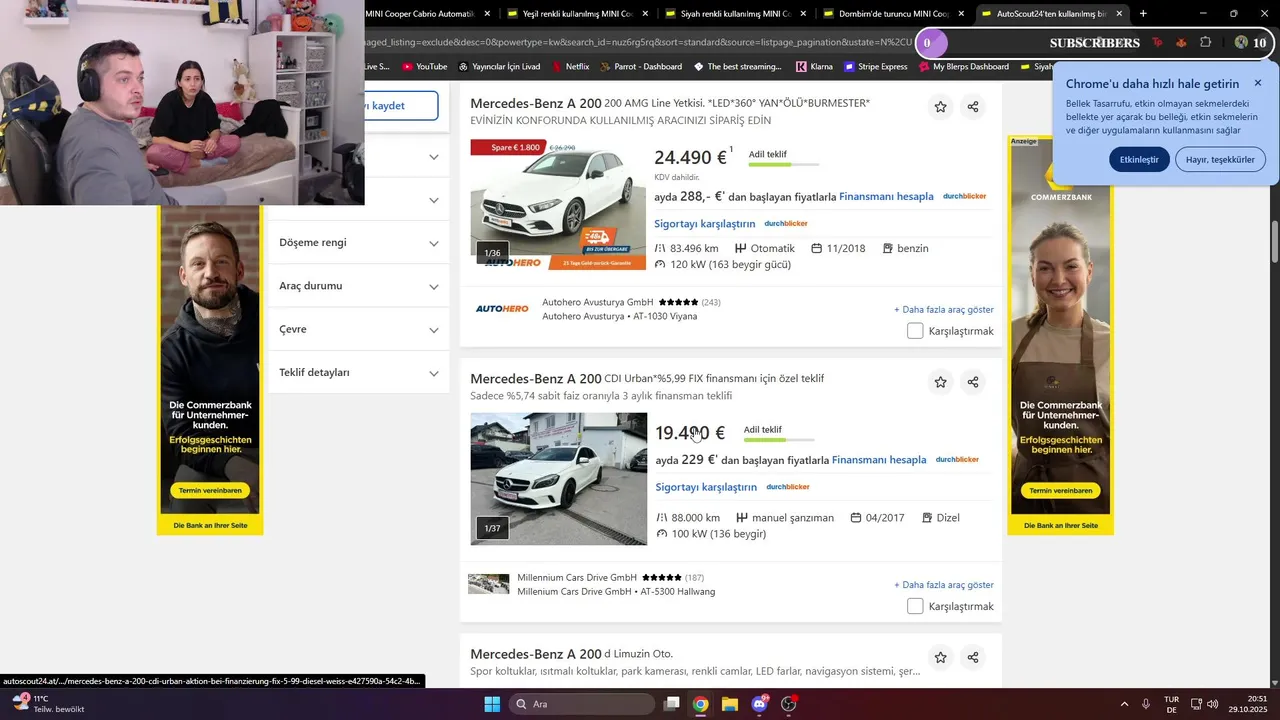This screenshot has width=1280, height=720.
Task: Click Sigortayı karşılaştırın under CDI Urban listing
Action: click(706, 488)
